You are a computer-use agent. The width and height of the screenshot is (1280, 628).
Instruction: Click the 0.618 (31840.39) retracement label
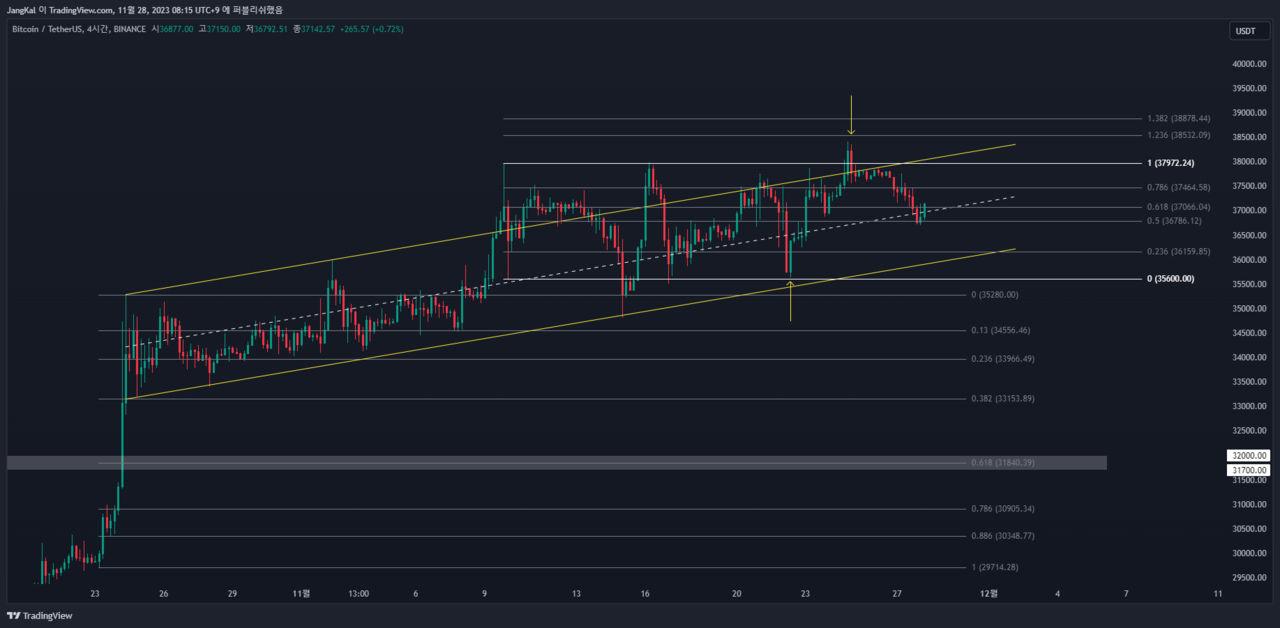tap(1002, 462)
